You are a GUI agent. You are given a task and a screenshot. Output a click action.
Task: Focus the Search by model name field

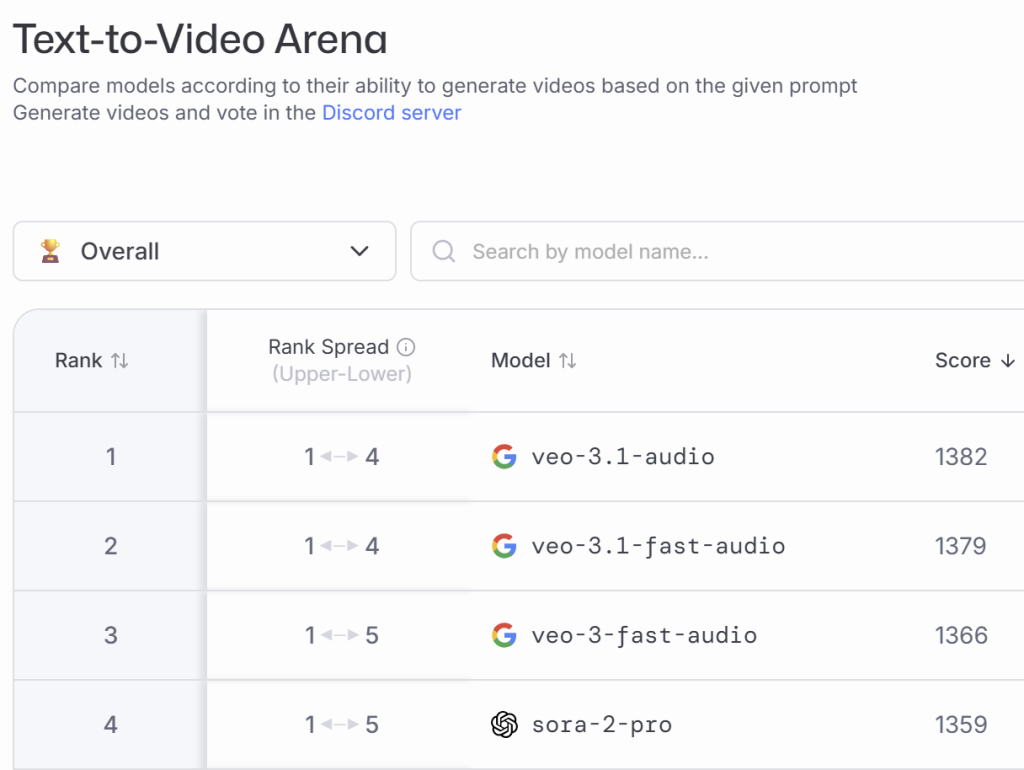click(x=700, y=251)
